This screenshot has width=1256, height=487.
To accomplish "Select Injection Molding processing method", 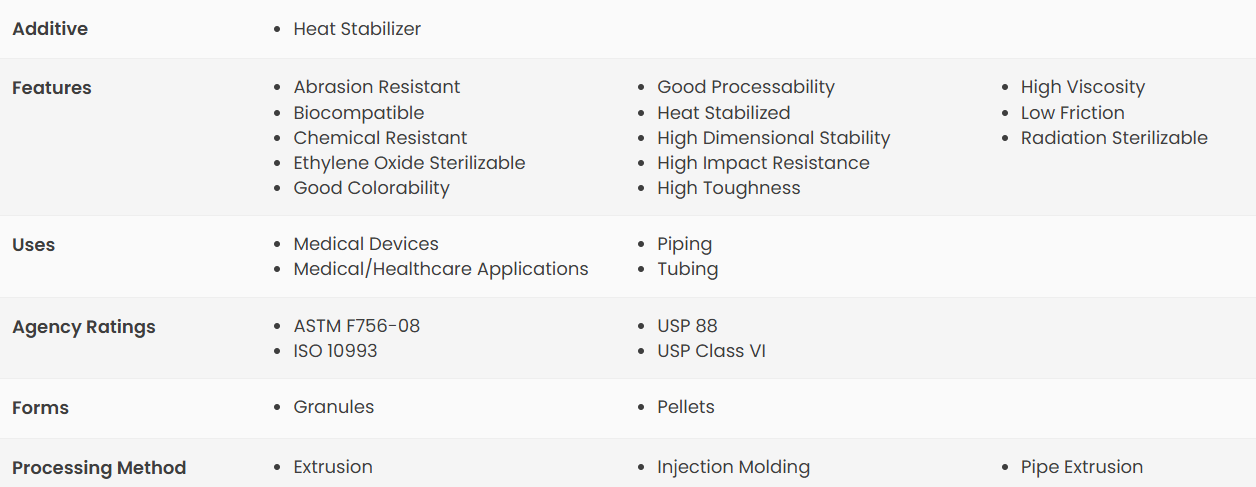I will point(733,467).
